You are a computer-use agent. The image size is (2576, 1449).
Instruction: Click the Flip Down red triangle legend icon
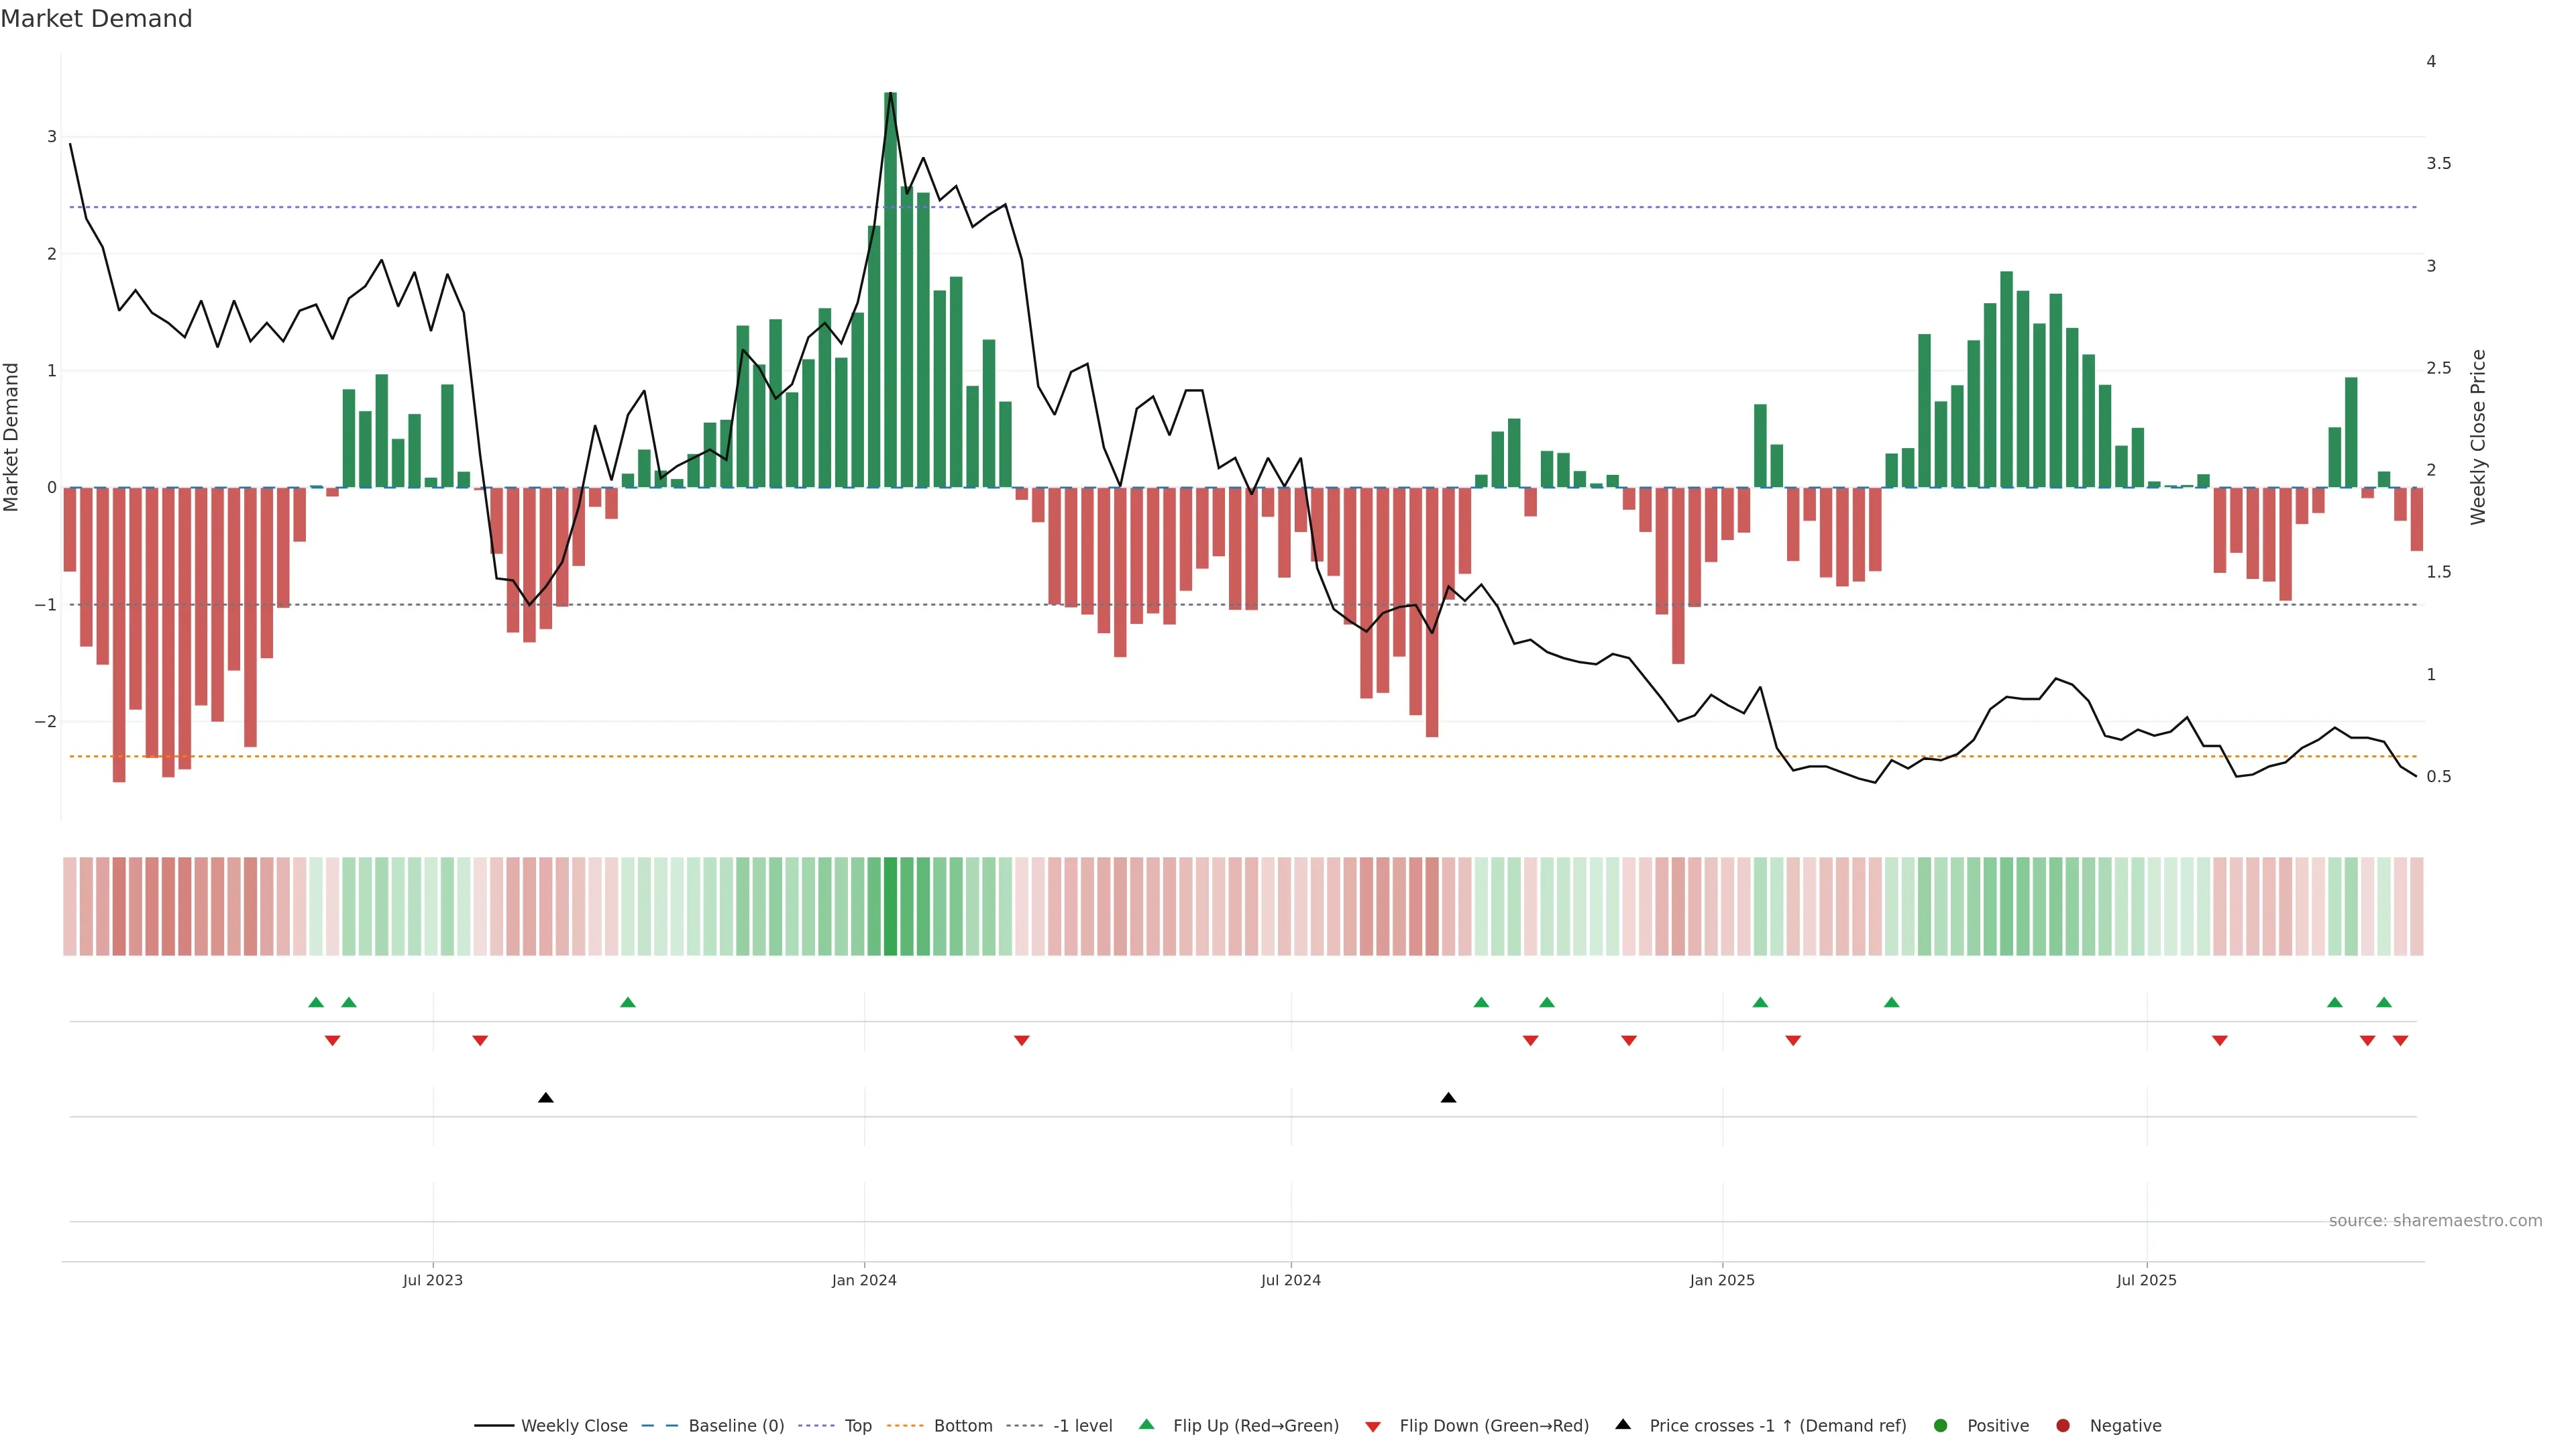coord(1373,1427)
